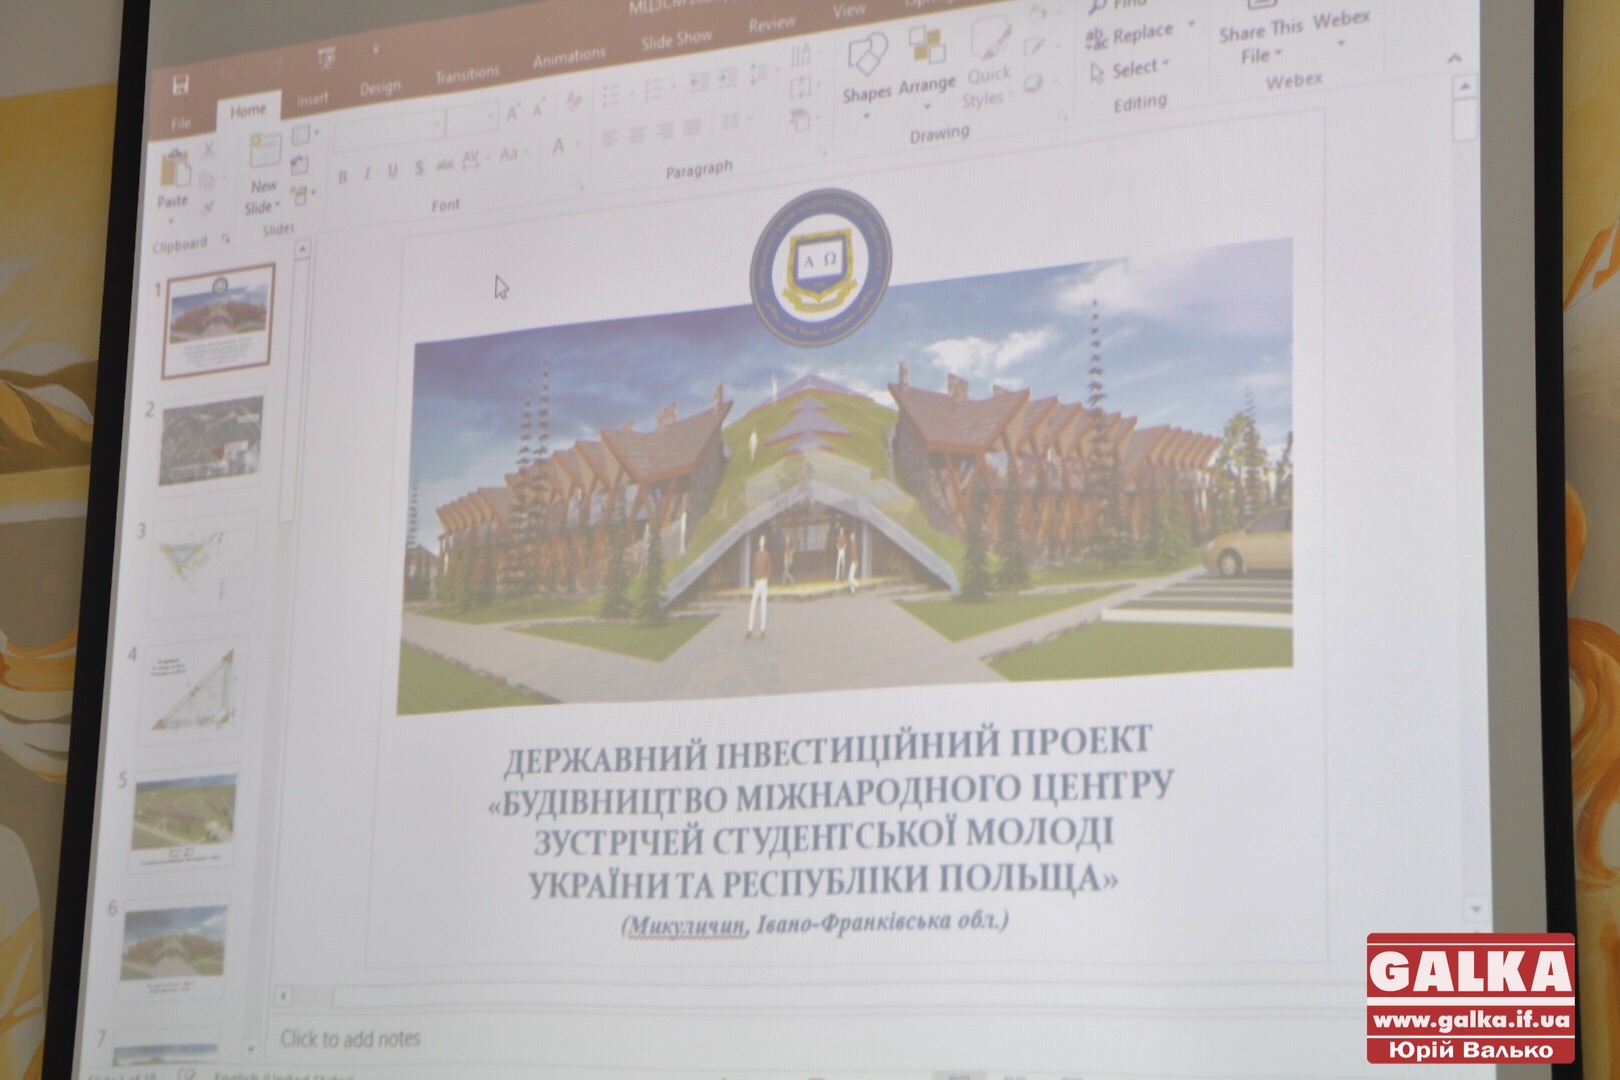
Task: Click the Line Spacing icon
Action: pos(761,73)
